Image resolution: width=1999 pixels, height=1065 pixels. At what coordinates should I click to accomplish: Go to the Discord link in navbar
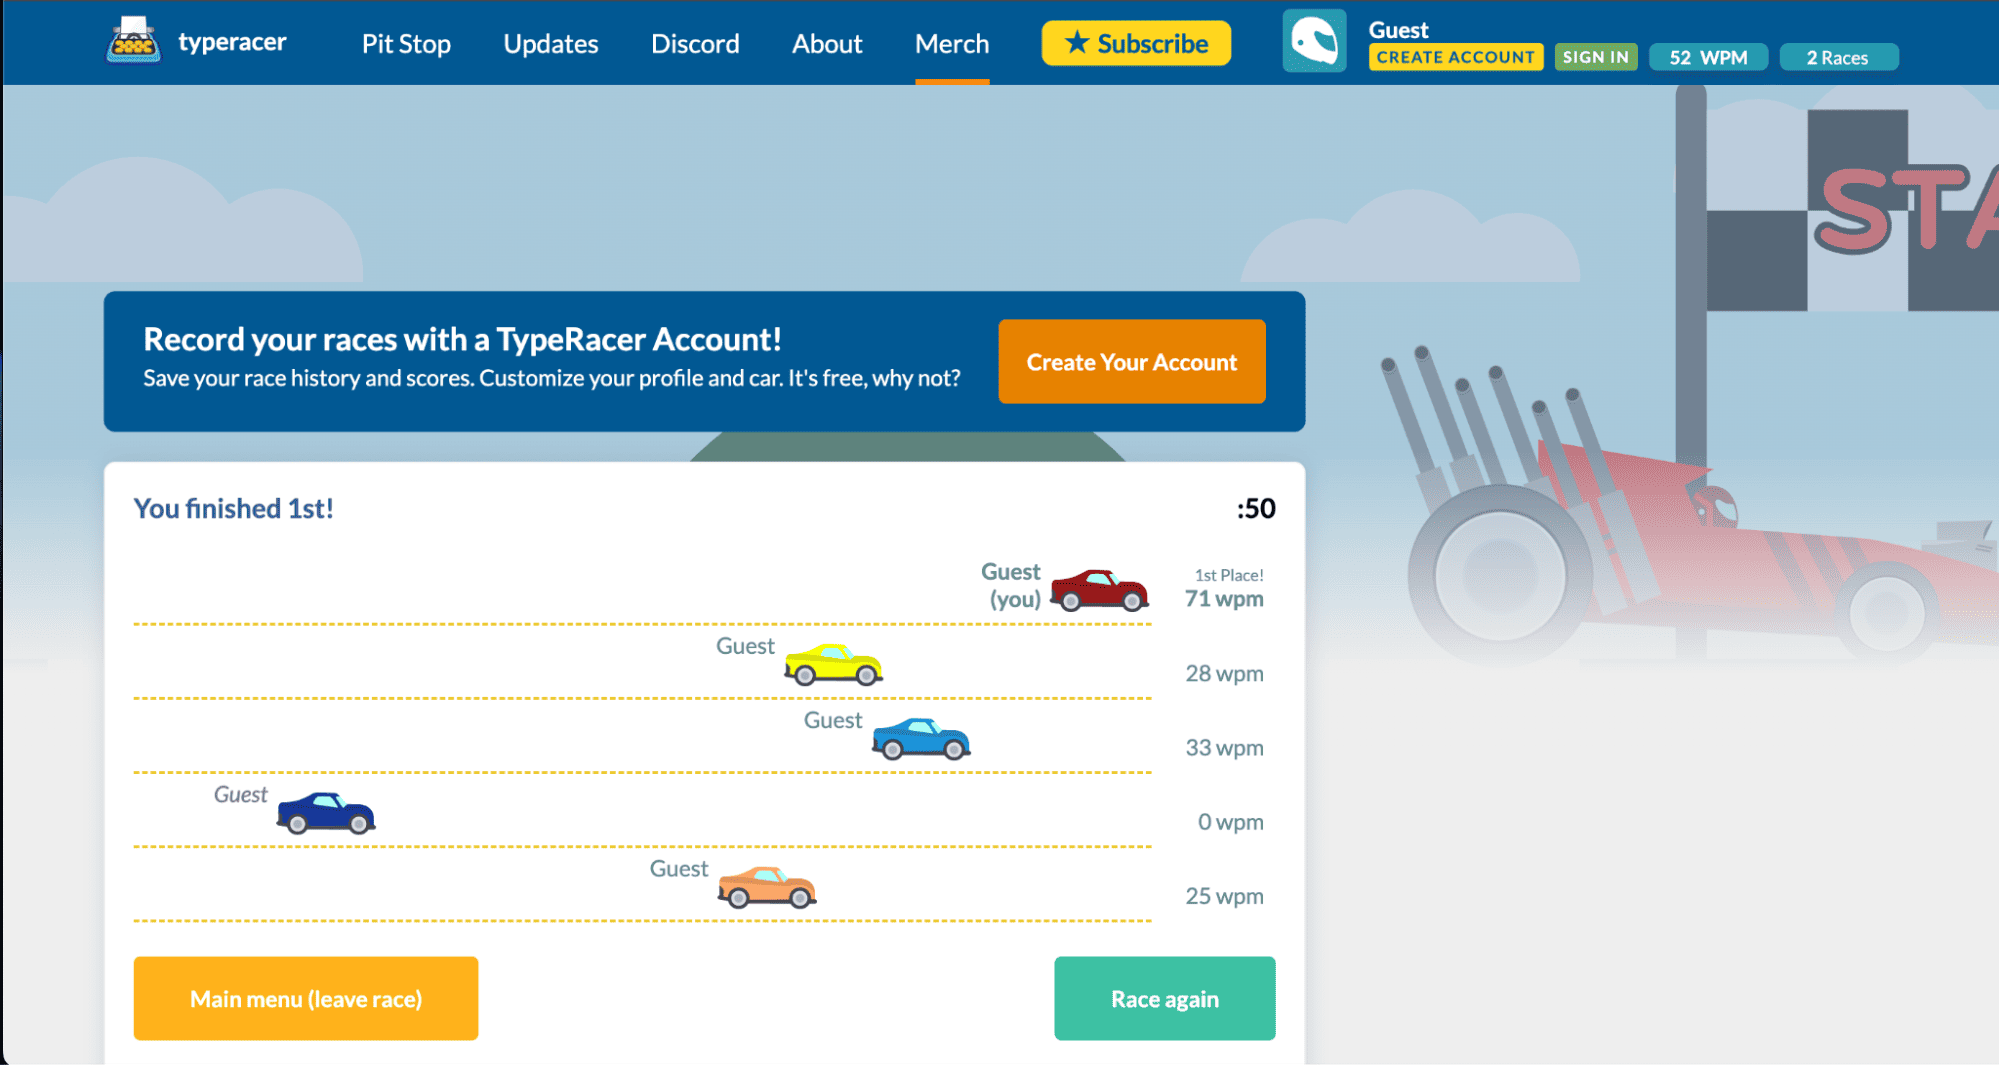point(695,44)
